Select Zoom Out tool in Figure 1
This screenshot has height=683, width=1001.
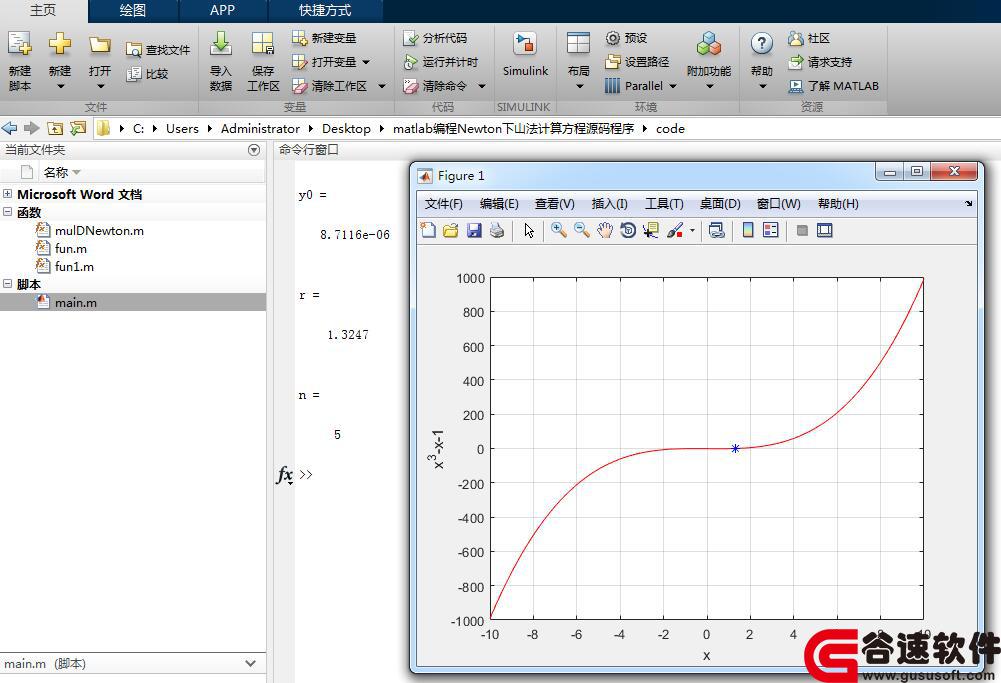pyautogui.click(x=582, y=230)
